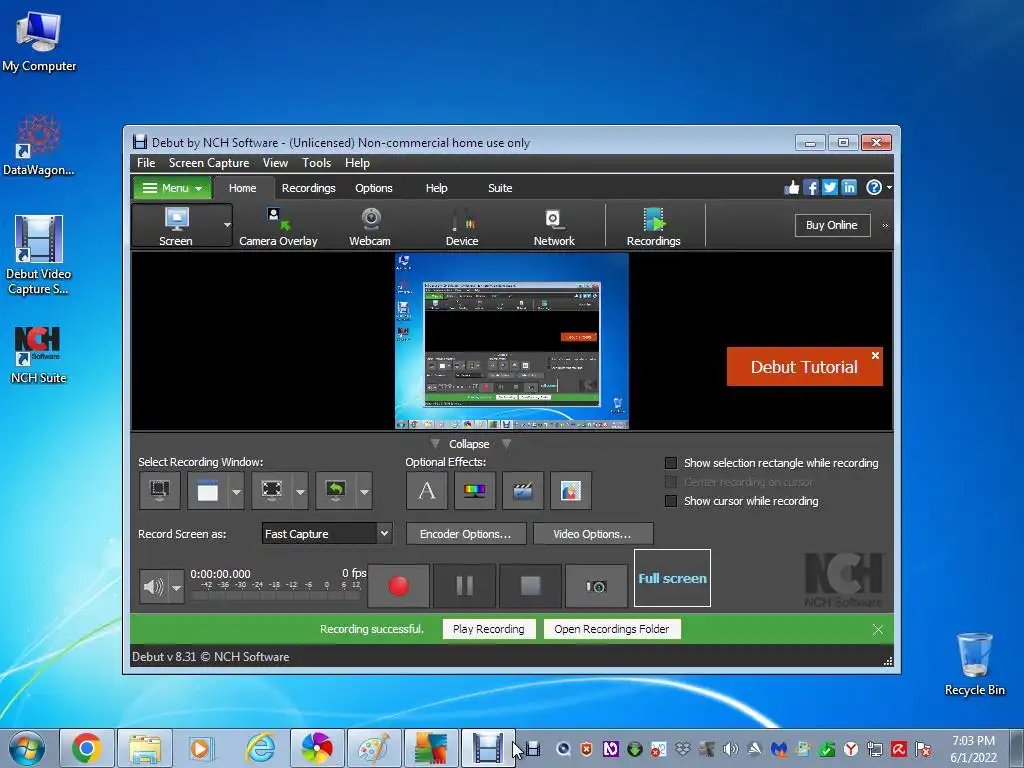This screenshot has height=768, width=1024.
Task: Switch to the Suite tab
Action: click(500, 188)
